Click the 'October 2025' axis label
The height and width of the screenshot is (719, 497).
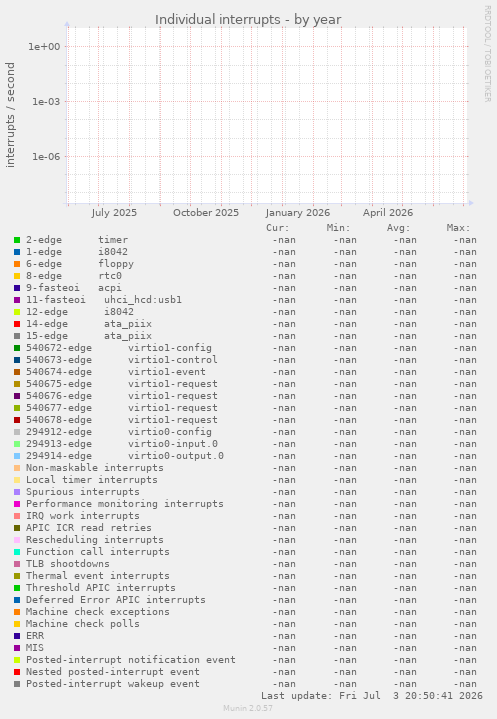coord(206,213)
